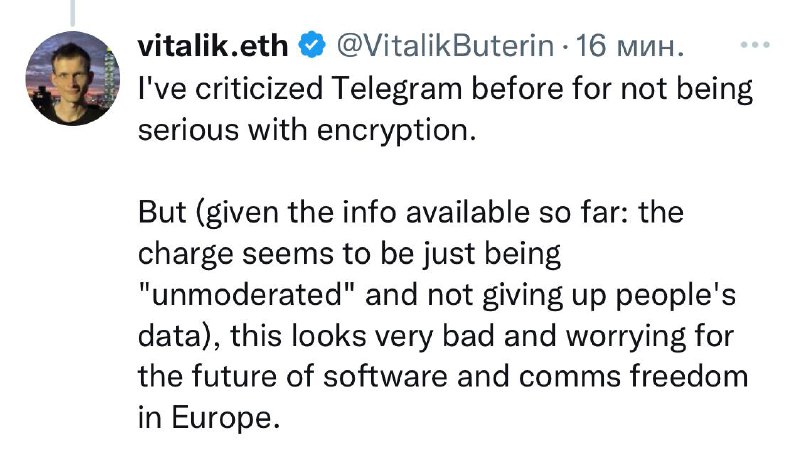
Task: Select the line starting with I've criticized
Action: [445, 89]
